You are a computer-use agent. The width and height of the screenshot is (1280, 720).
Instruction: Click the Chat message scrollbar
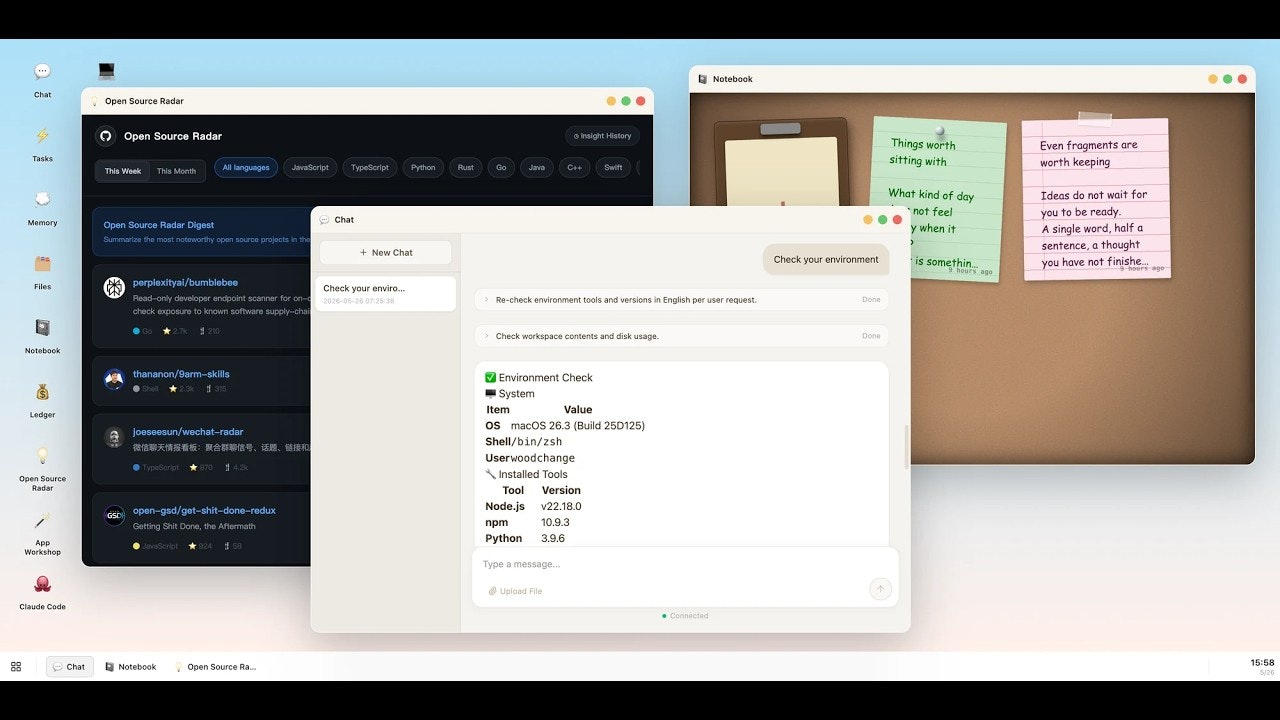tap(907, 447)
